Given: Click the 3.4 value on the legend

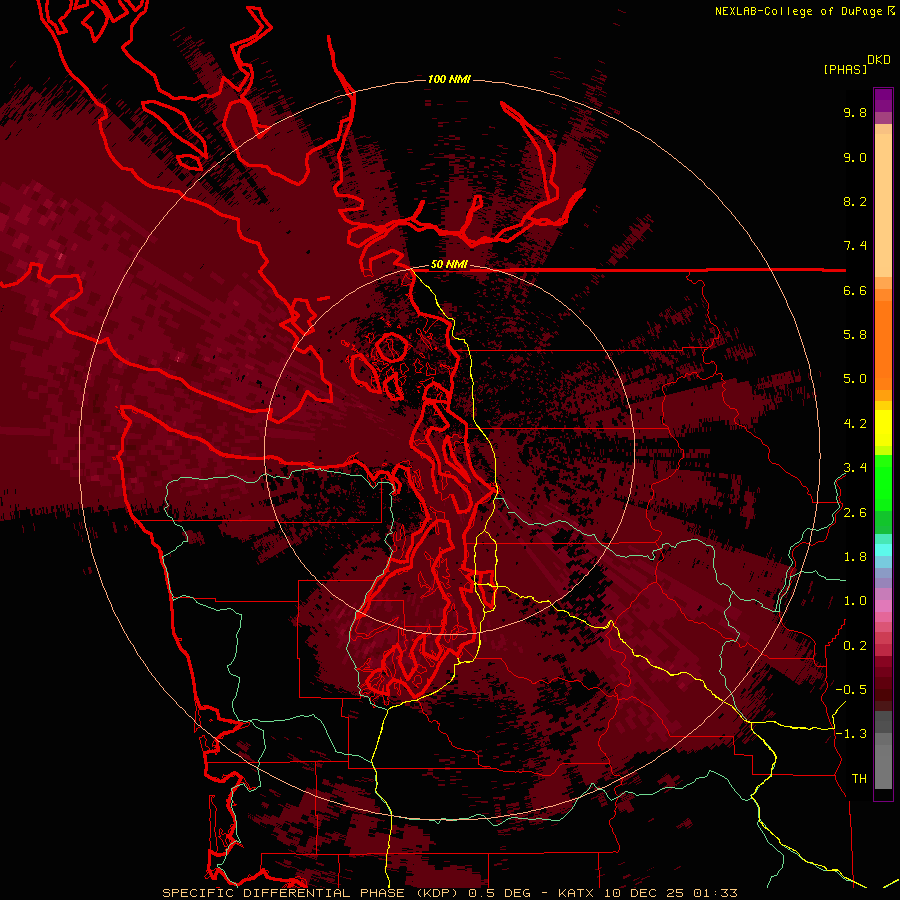Looking at the screenshot, I should pos(855,468).
